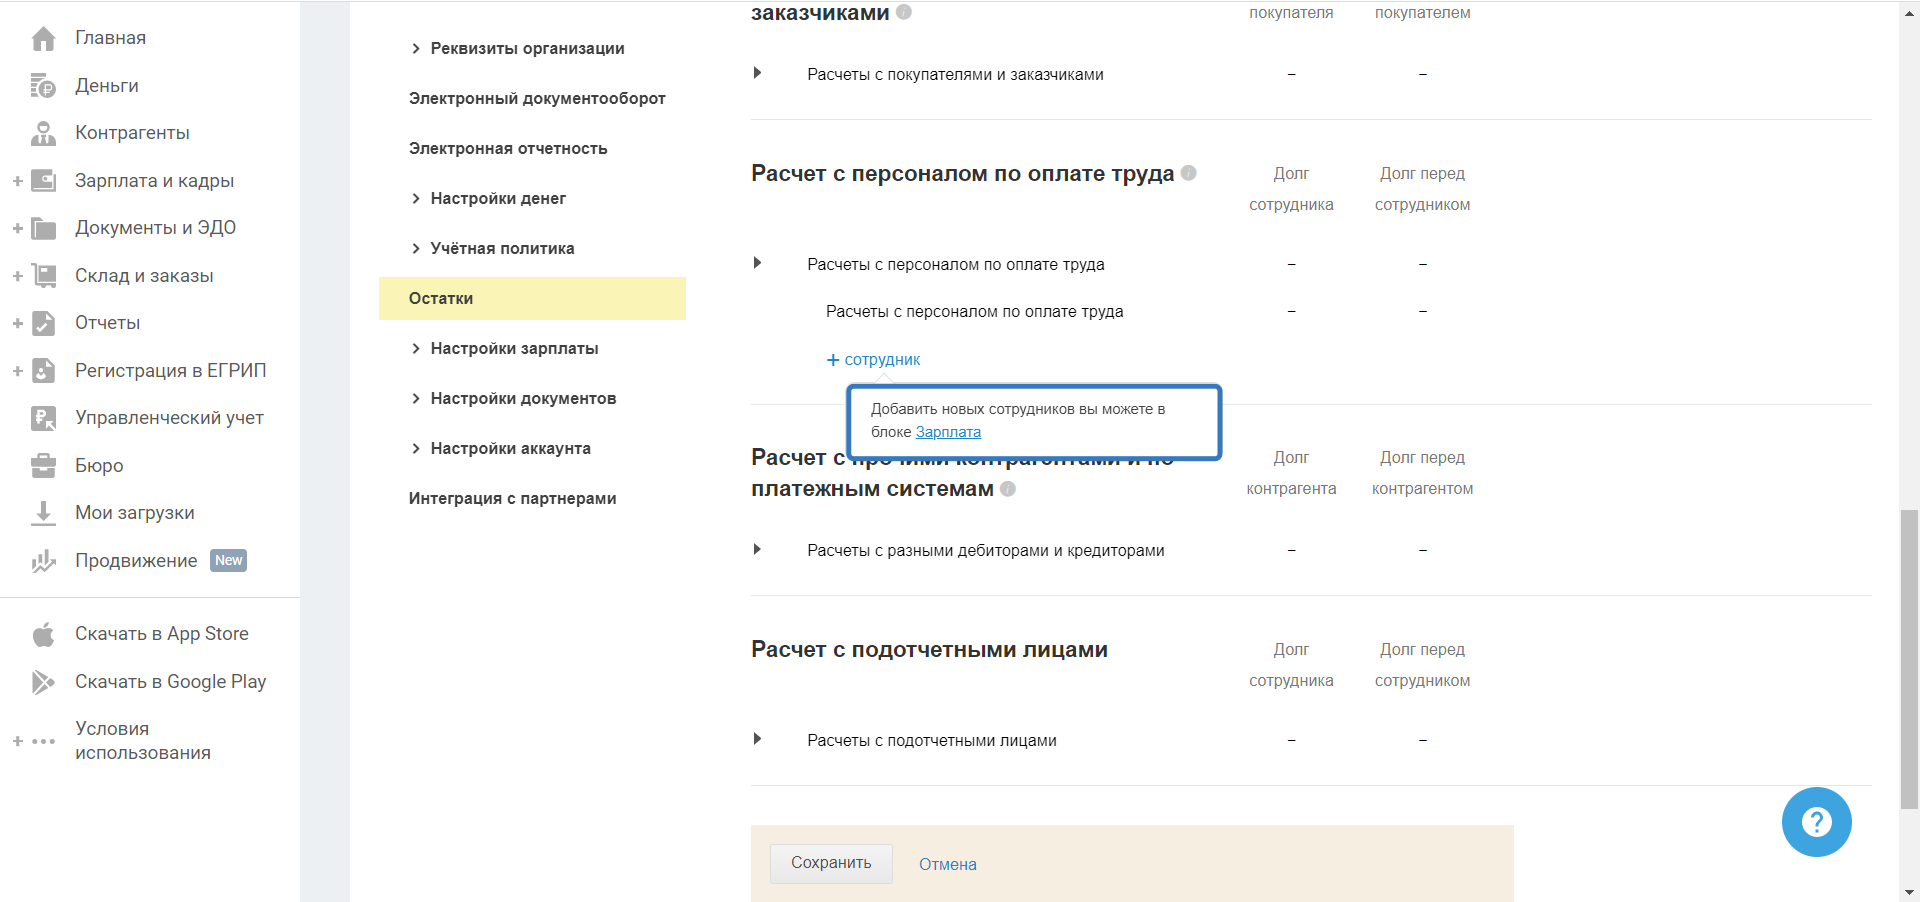Open the blue help question-mark button
Viewport: 1920px width, 902px height.
1816,822
